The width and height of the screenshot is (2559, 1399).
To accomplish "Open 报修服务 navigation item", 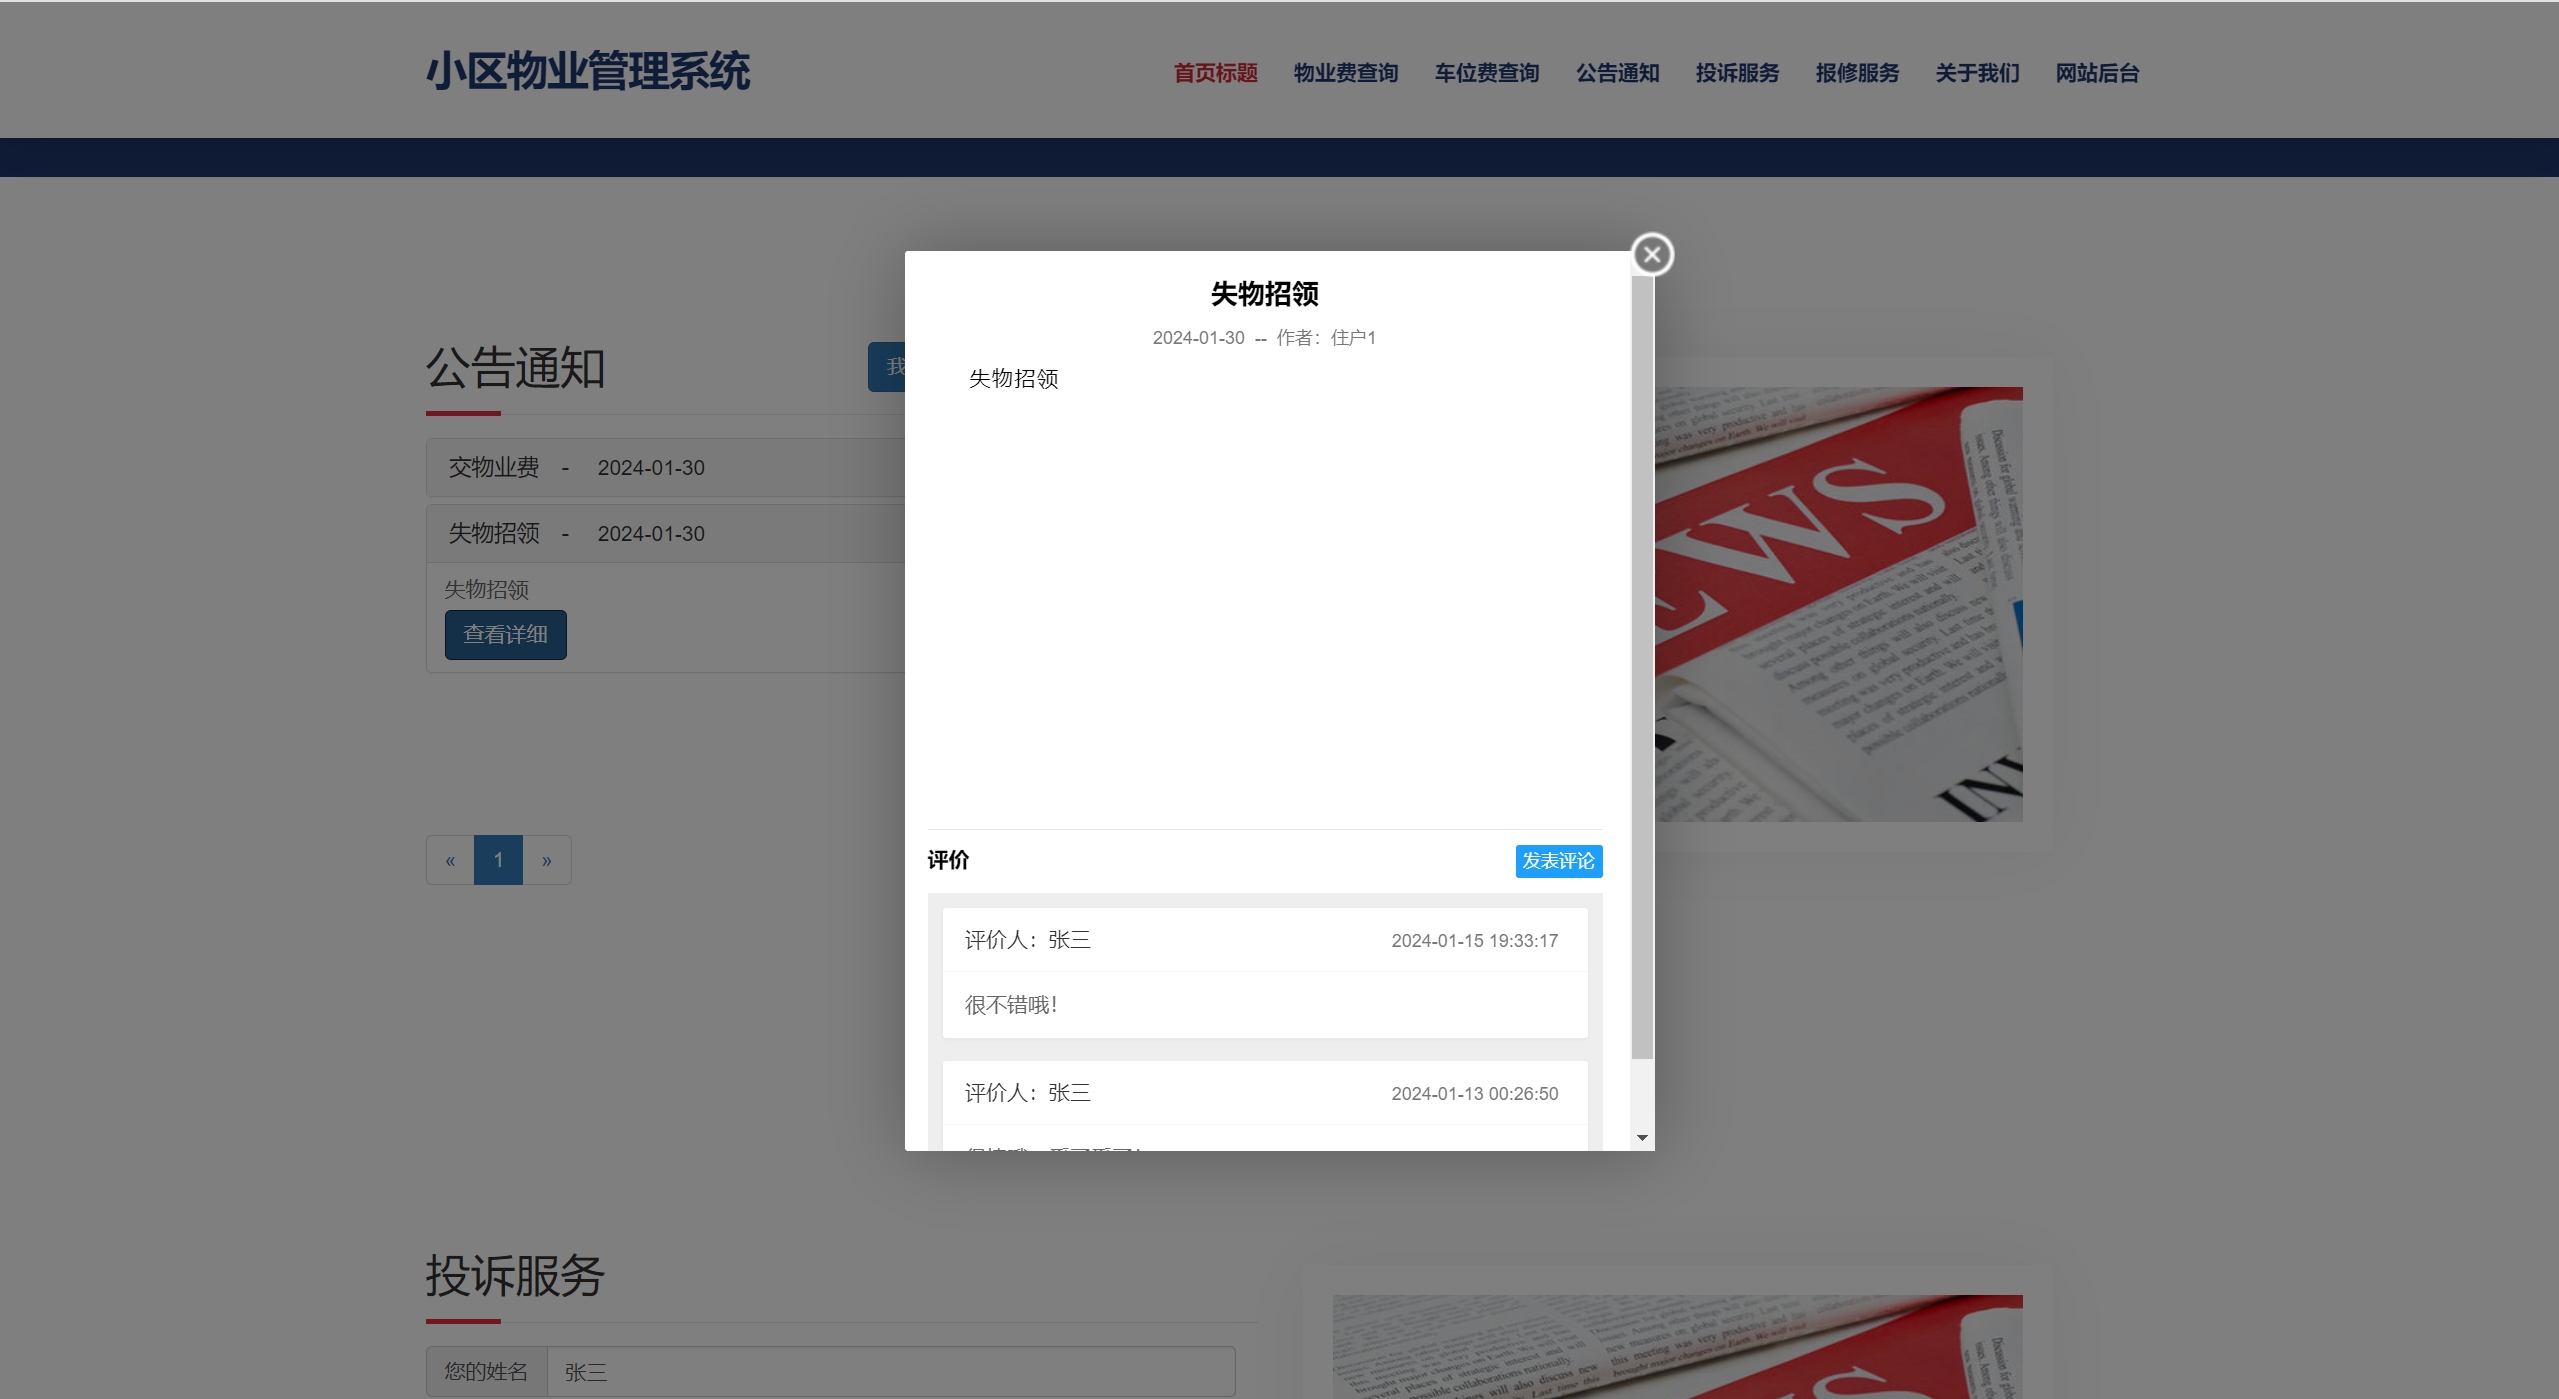I will coord(1857,73).
